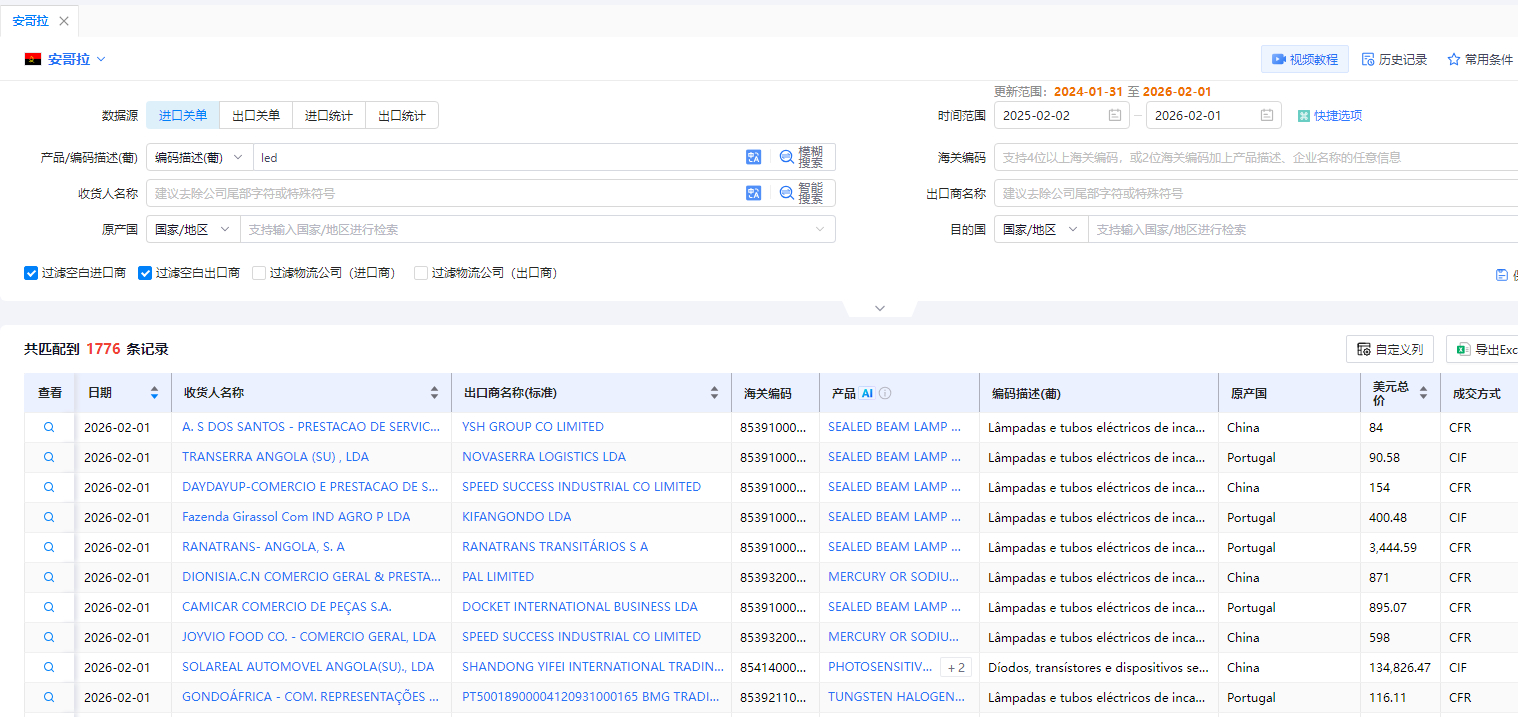This screenshot has width=1518, height=717.
Task: Sort the 日期 column using sort arrows
Action: click(154, 393)
